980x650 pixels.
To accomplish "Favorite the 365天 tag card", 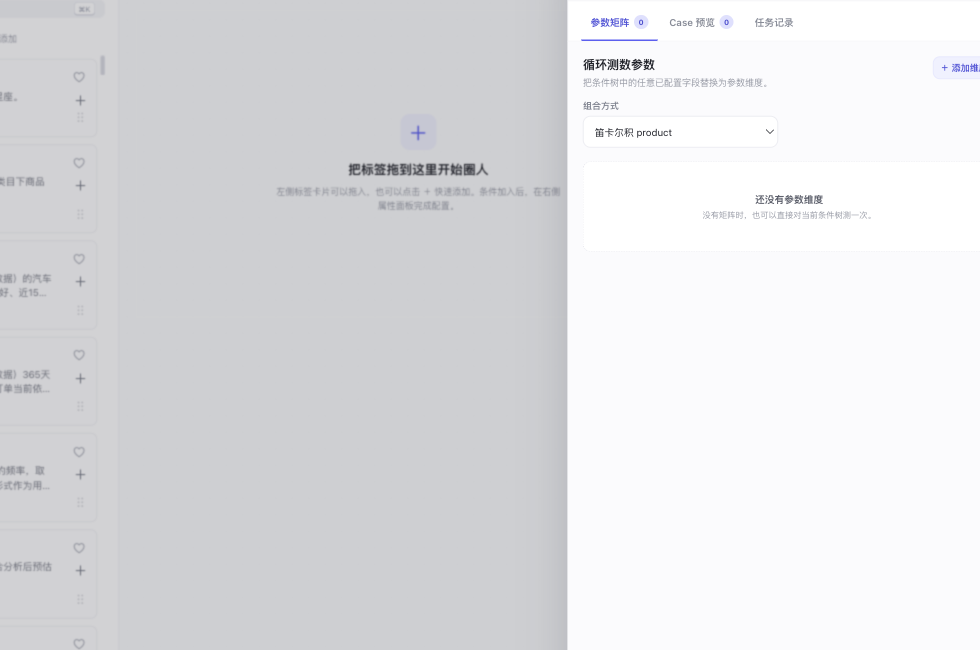I will click(x=79, y=355).
